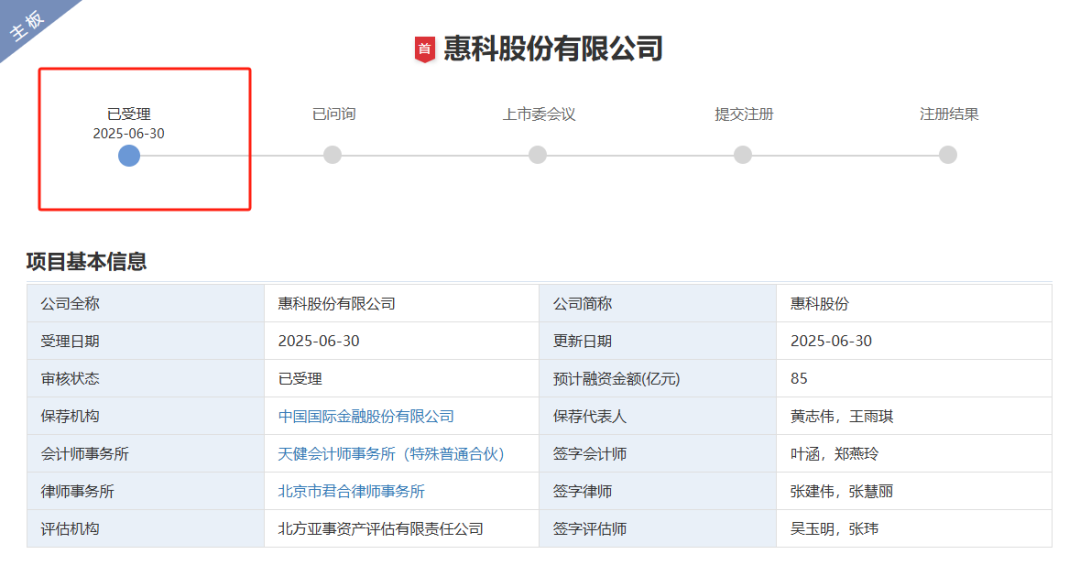This screenshot has width=1080, height=576.
Task: Click the 已受理 stage label
Action: point(129,114)
